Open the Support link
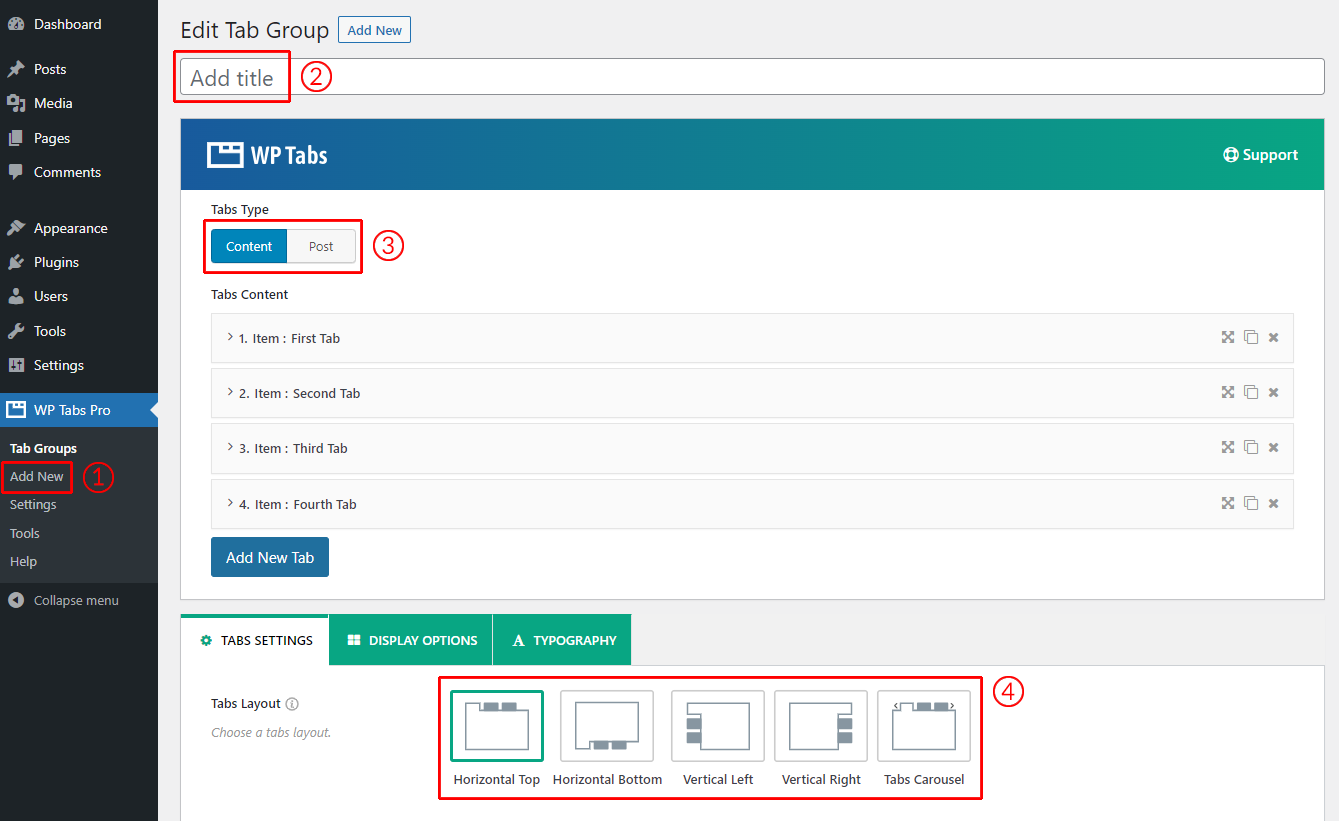This screenshot has width=1339, height=821. tap(1260, 155)
